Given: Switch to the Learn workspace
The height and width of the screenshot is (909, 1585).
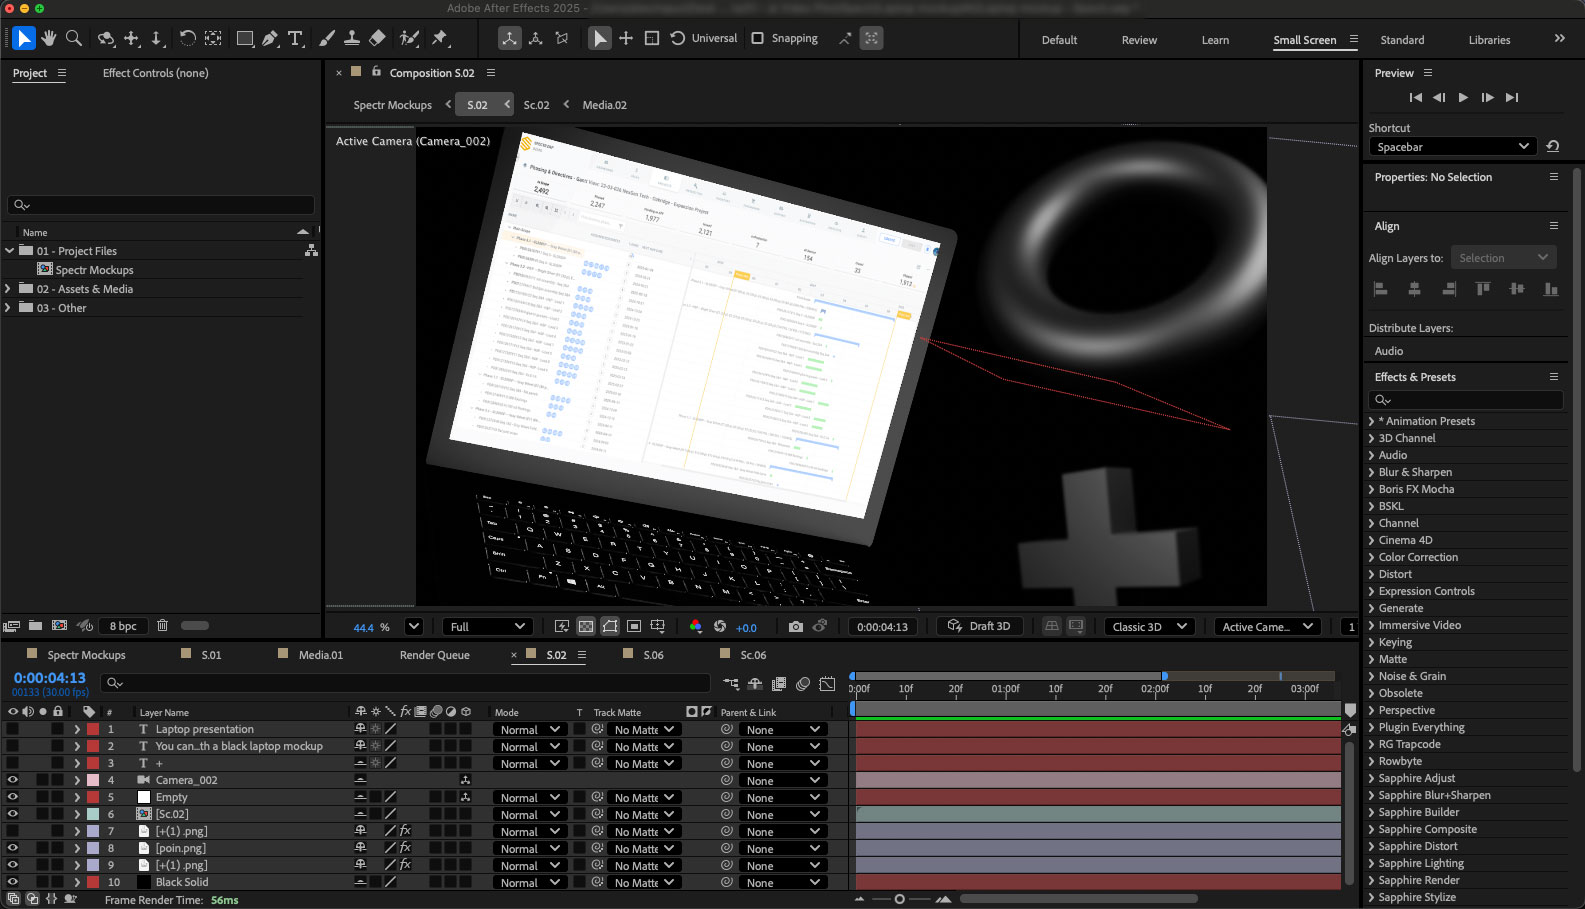Looking at the screenshot, I should coord(1215,40).
